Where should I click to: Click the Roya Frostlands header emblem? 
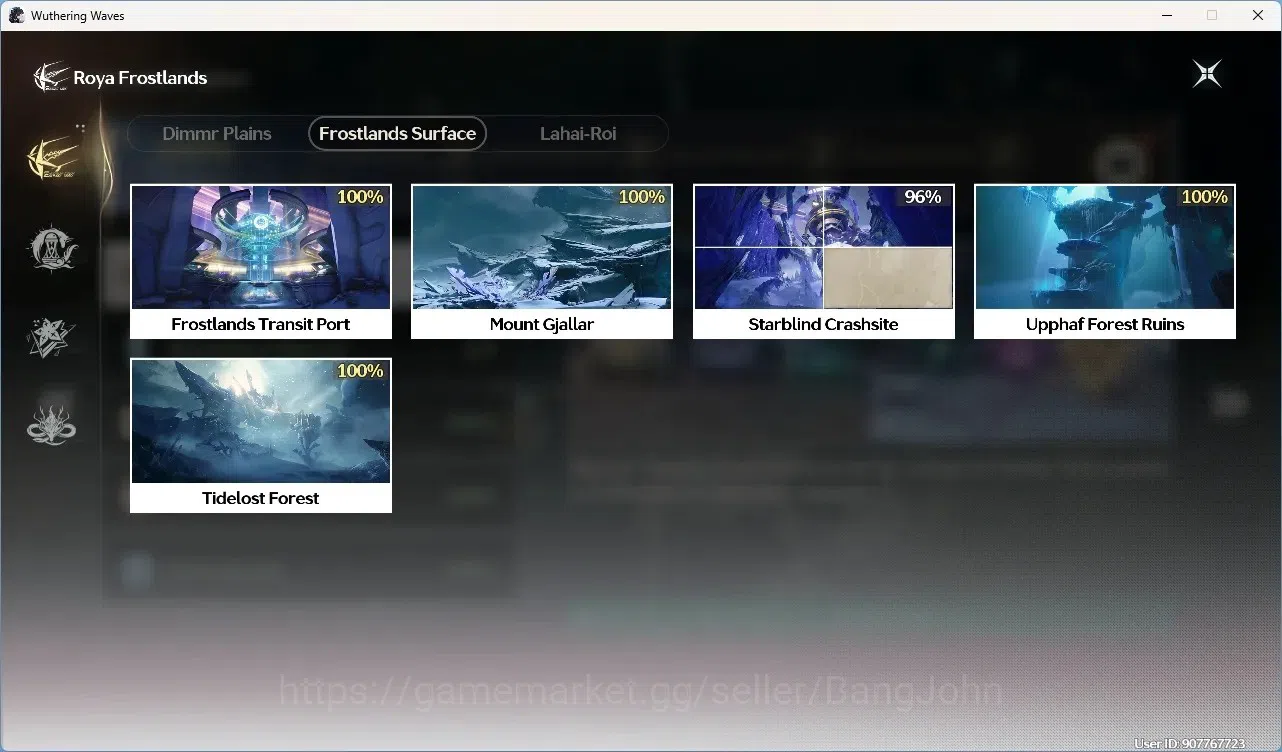coord(50,77)
